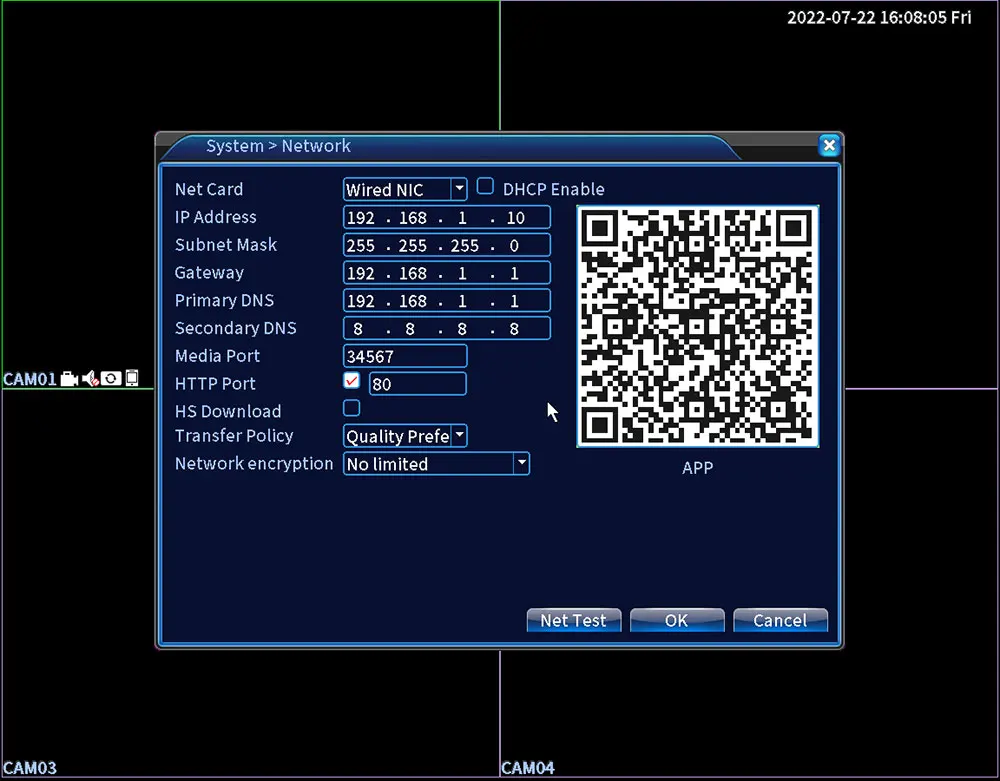Click the IP Address last octet field
Viewport: 1000px width, 781px height.
coord(515,218)
